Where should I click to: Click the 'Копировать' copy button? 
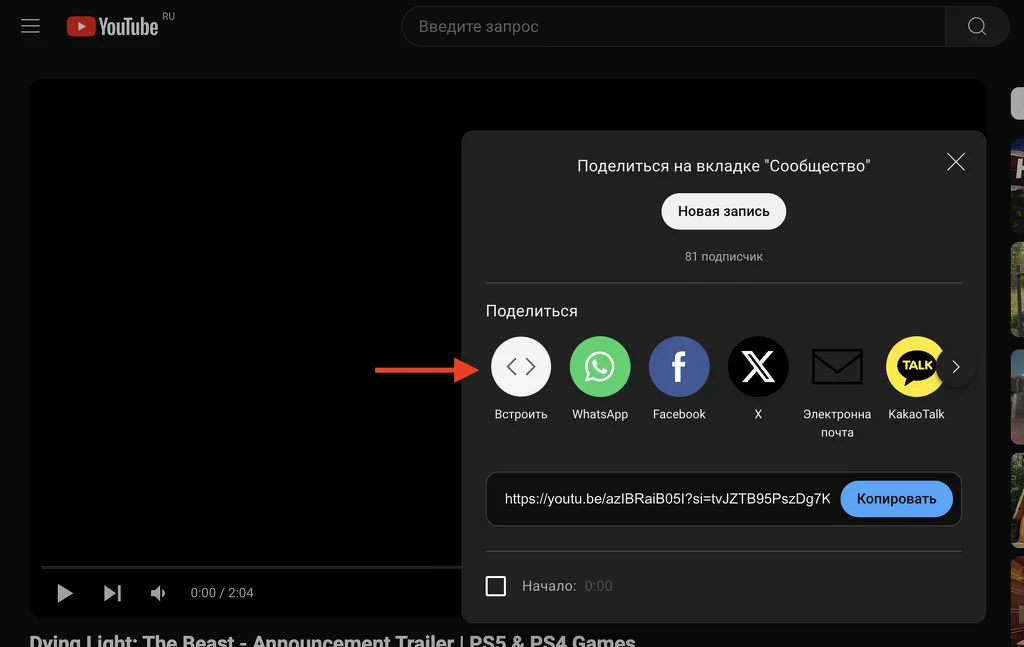click(x=896, y=499)
